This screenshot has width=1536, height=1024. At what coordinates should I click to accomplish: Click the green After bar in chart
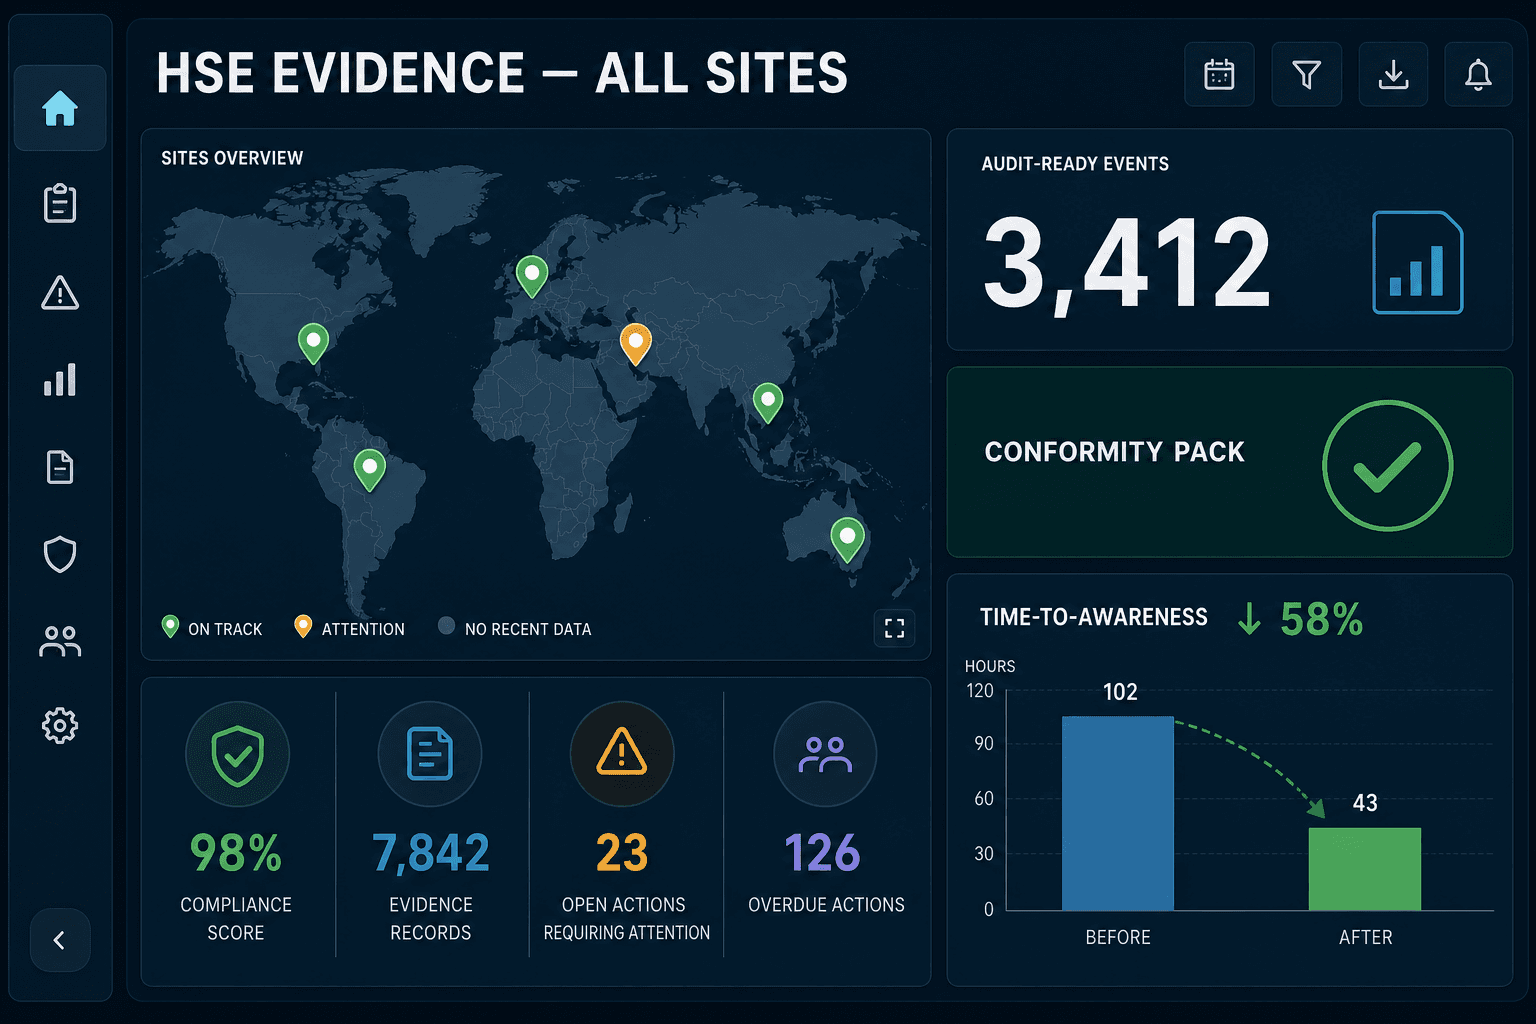tap(1365, 869)
